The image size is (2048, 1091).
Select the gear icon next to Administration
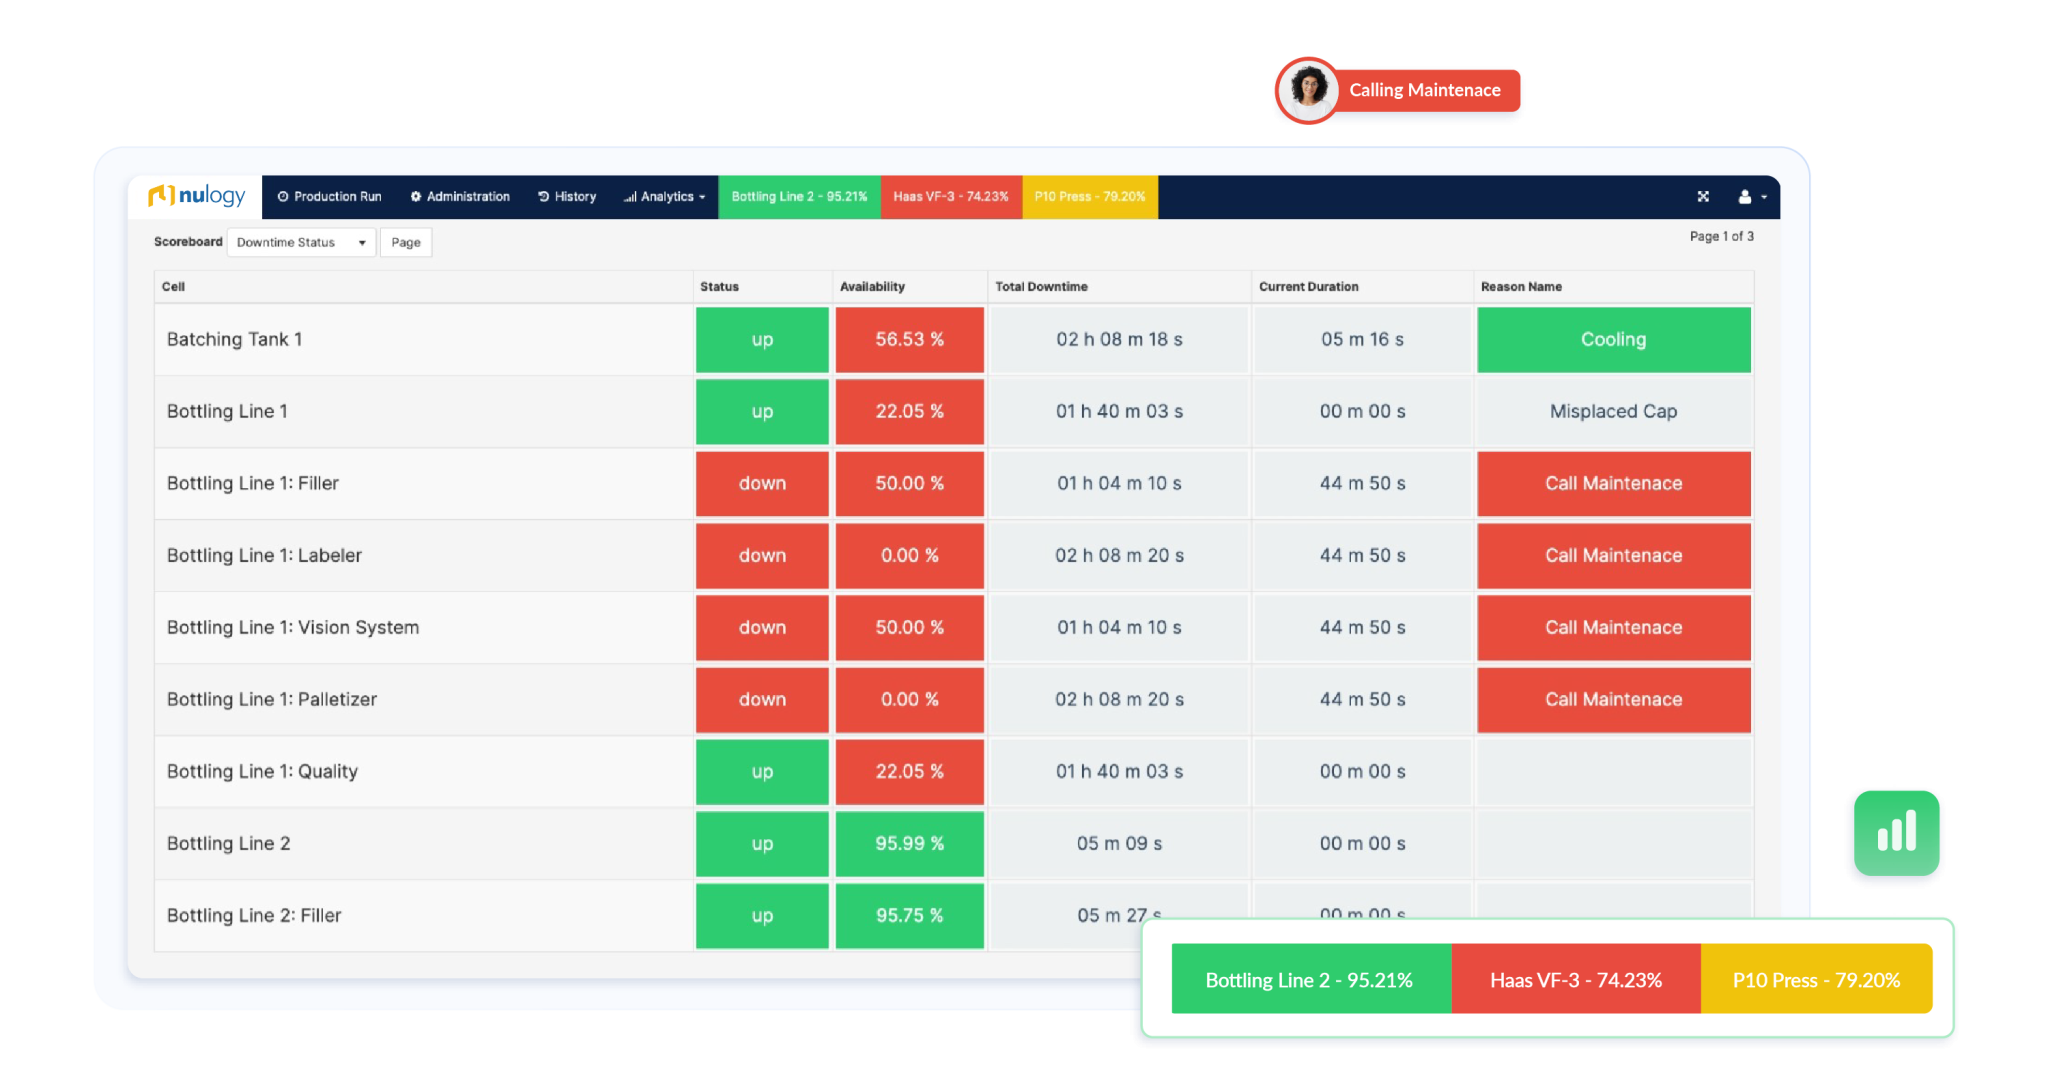click(417, 196)
